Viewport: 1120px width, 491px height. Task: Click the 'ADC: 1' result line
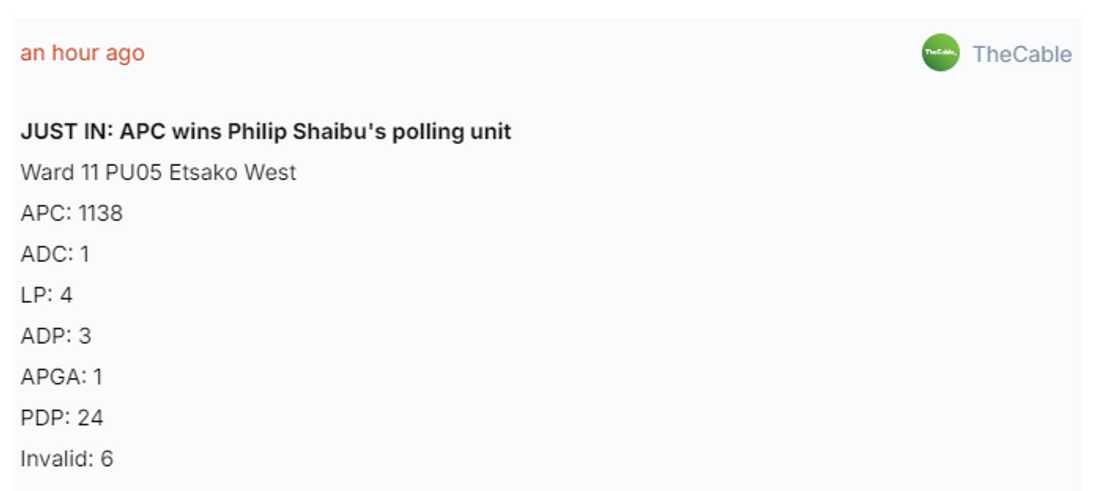55,255
